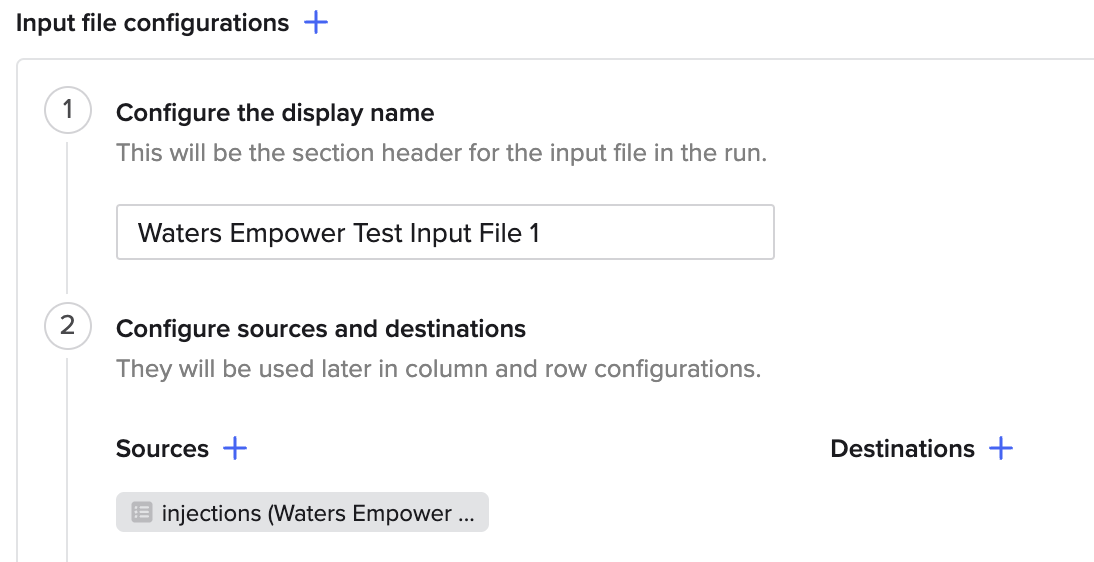Click the connector line between steps 1 and 2
The height and width of the screenshot is (562, 1094).
[x=68, y=218]
